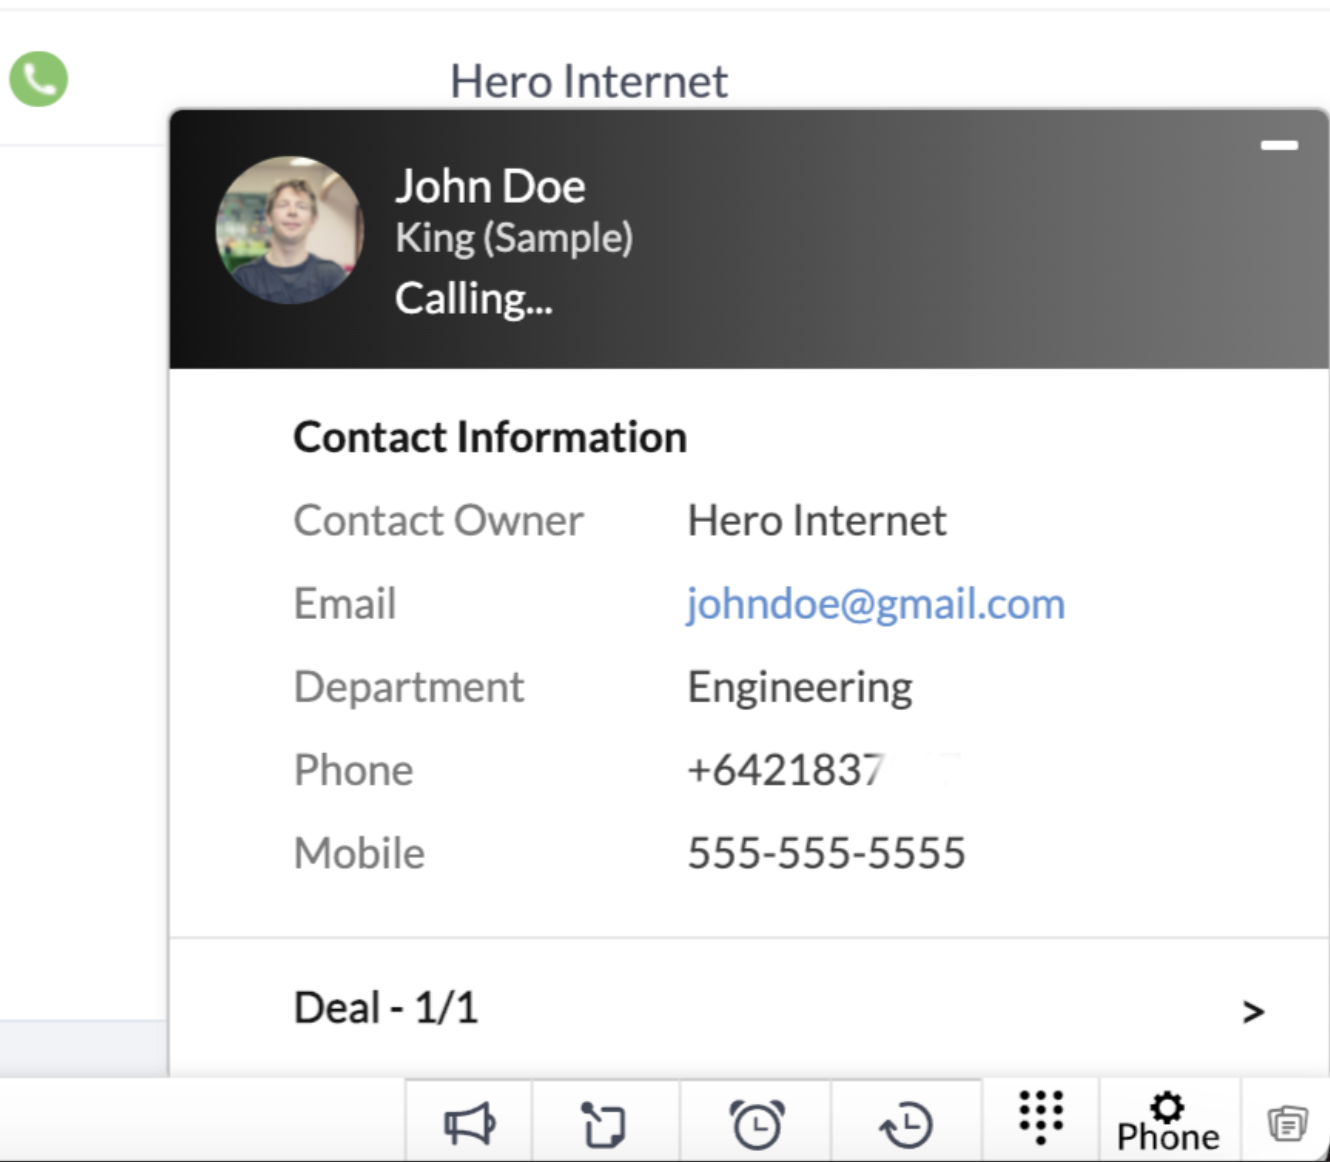Open the announcements megaphone icon
The width and height of the screenshot is (1330, 1162).
coord(469,1125)
